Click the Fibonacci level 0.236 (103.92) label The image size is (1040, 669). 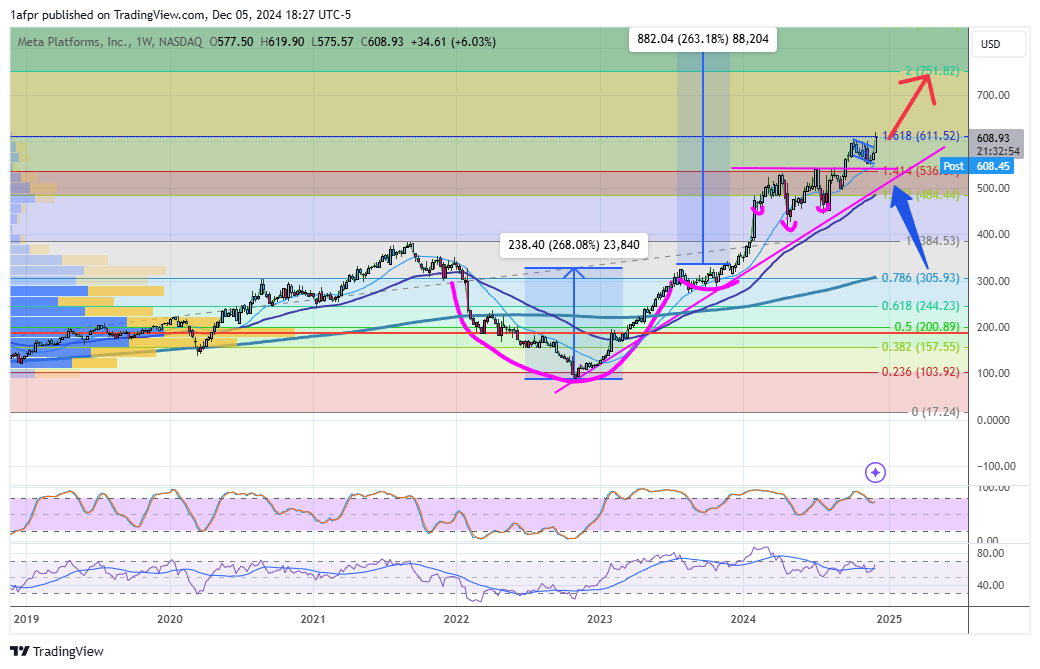[x=921, y=372]
